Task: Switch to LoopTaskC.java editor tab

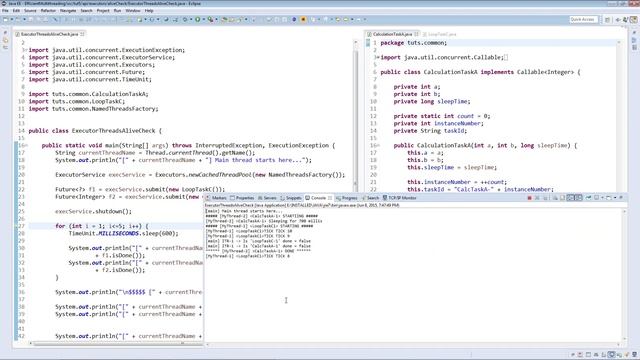Action: [x=442, y=34]
